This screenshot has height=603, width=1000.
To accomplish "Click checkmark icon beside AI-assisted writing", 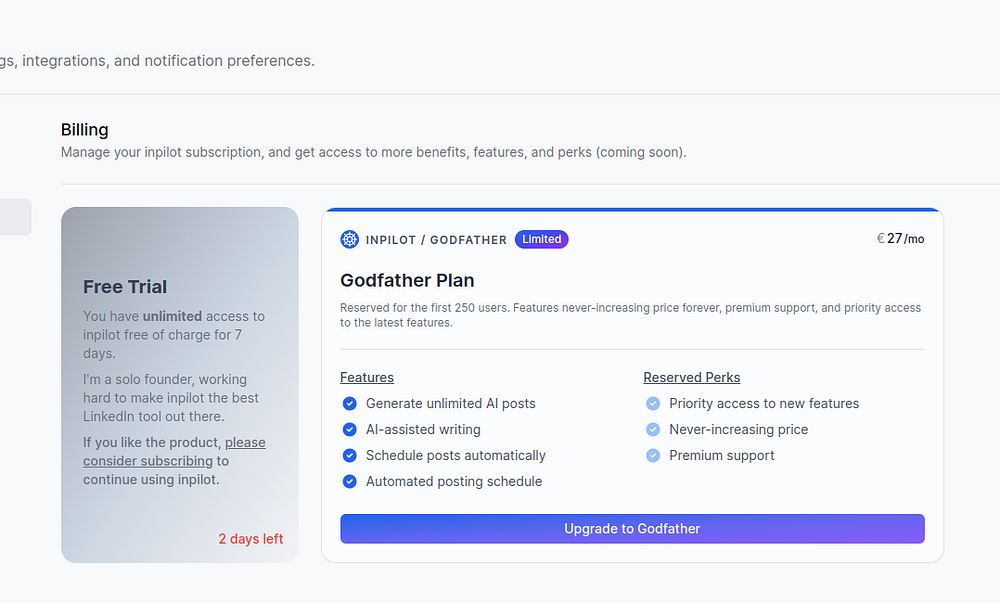I will (x=349, y=429).
